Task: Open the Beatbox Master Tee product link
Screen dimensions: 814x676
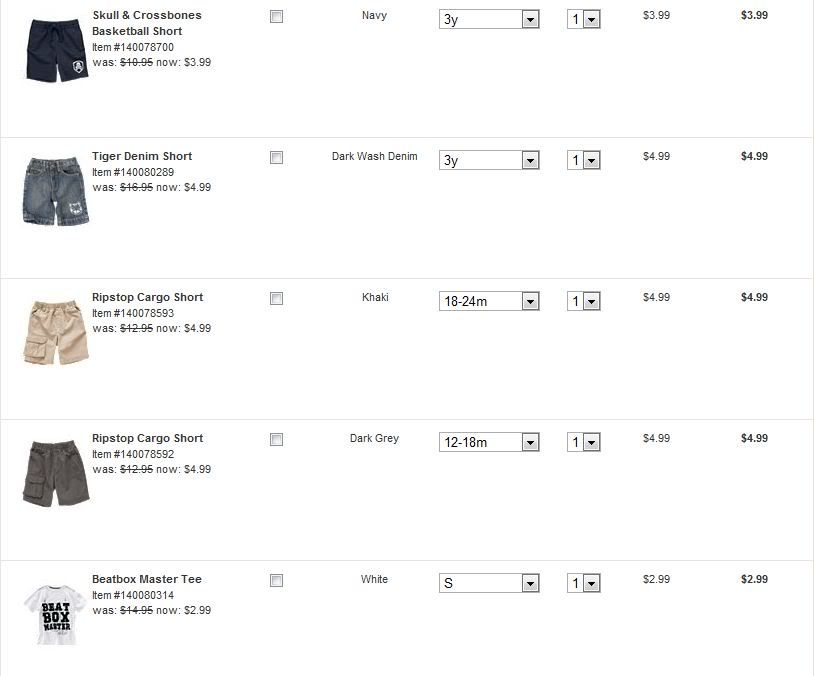Action: (x=147, y=579)
